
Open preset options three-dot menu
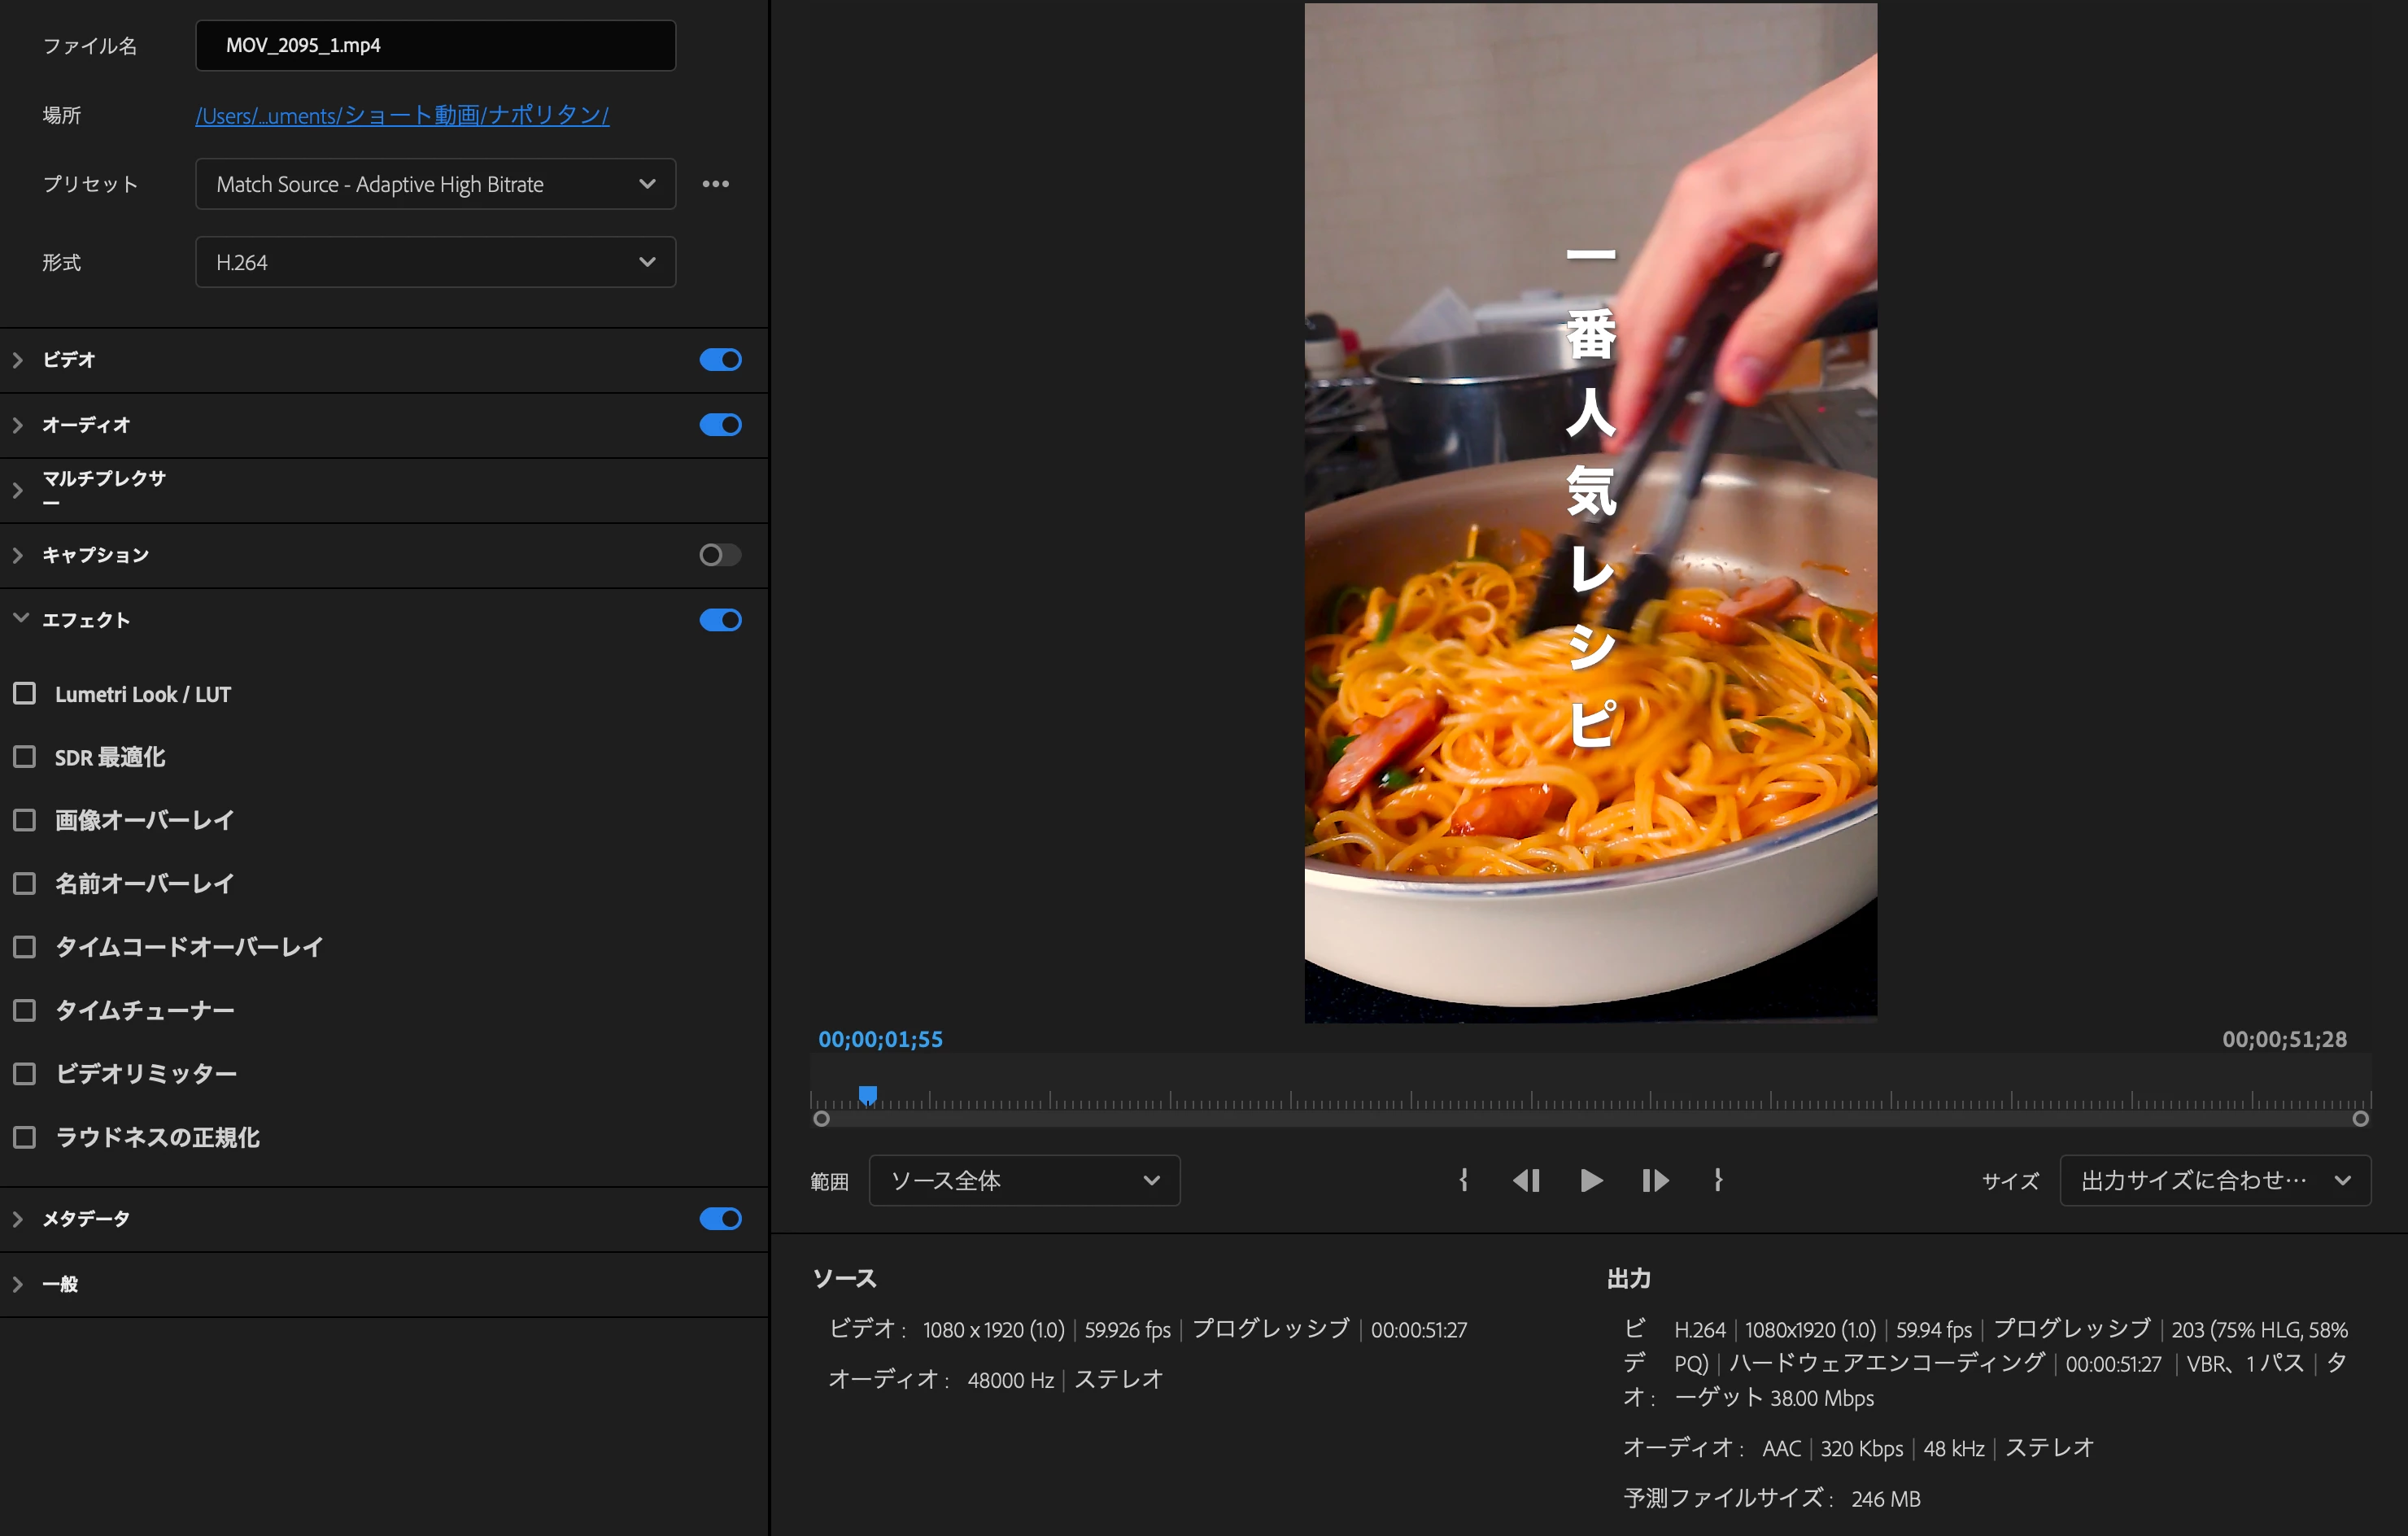[715, 184]
